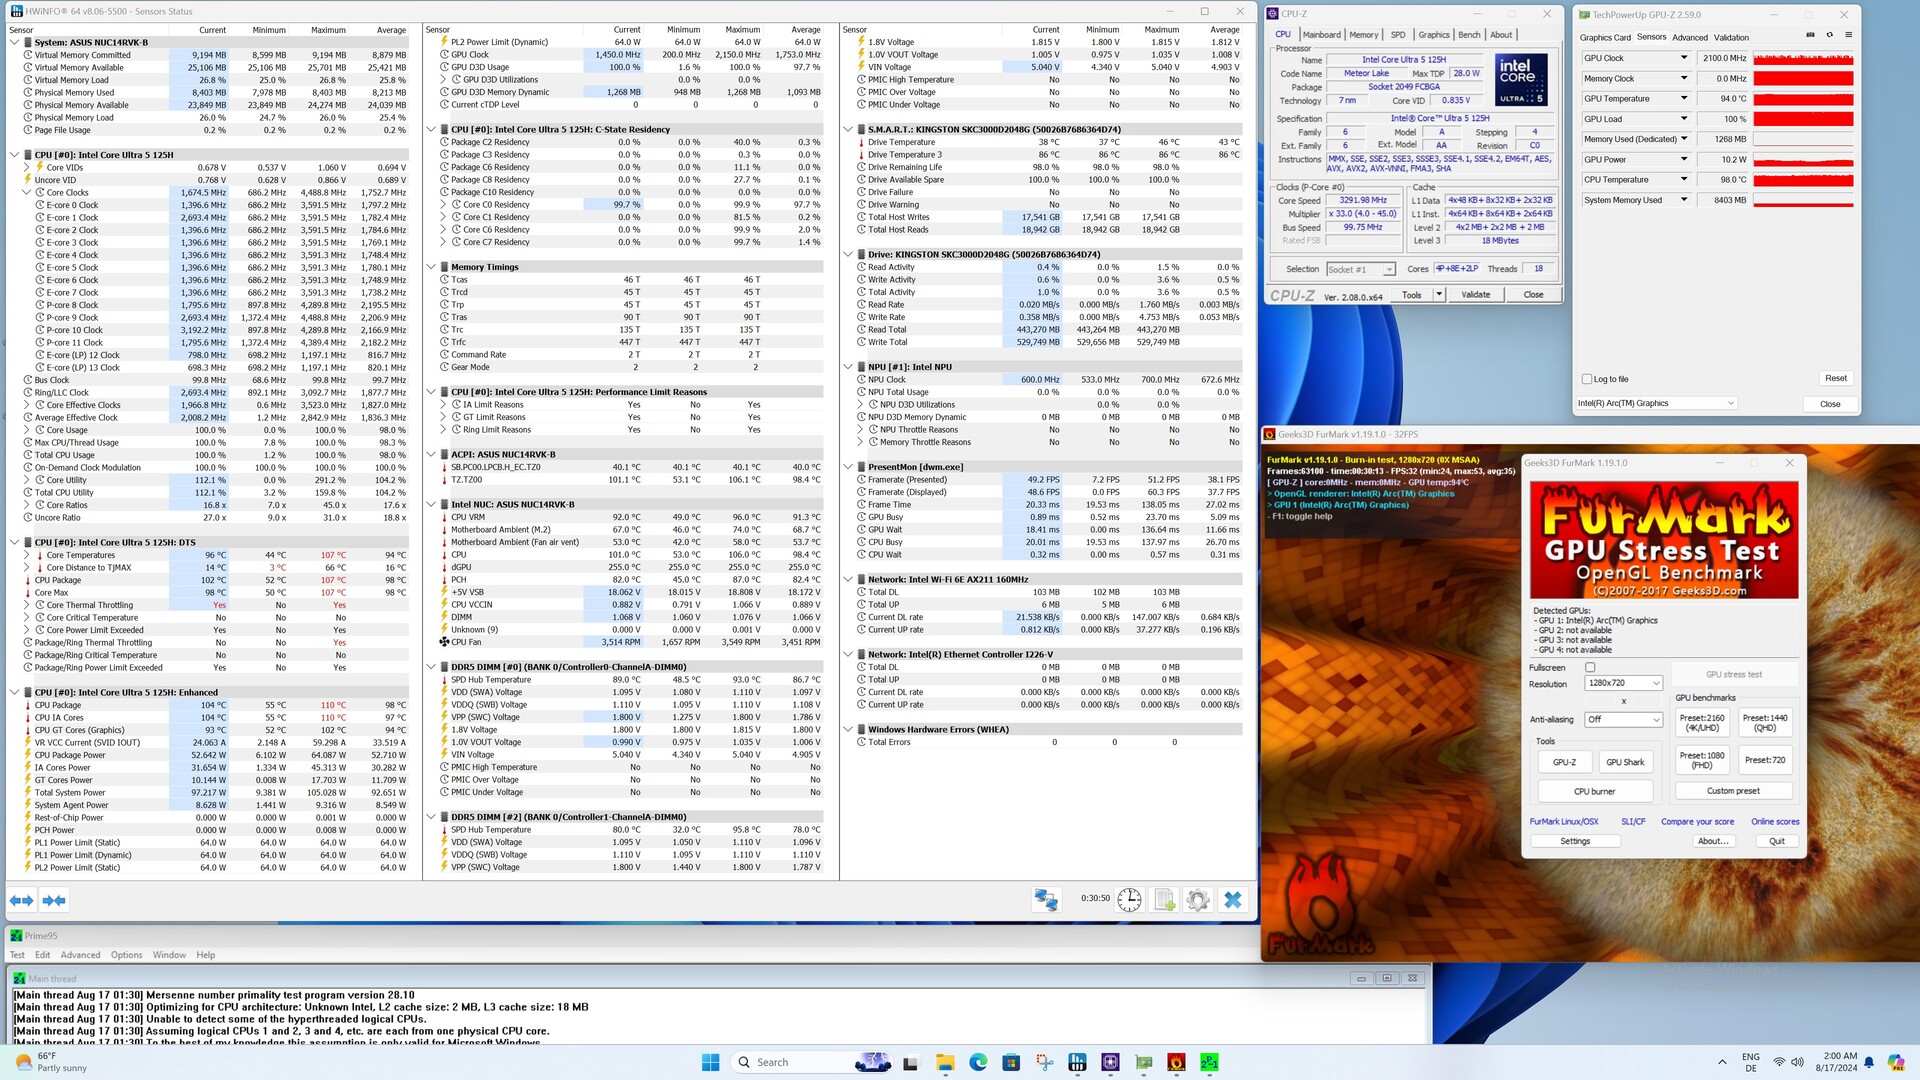
Task: Click the GPU Load graph in GPU-Z
Action: click(1803, 119)
